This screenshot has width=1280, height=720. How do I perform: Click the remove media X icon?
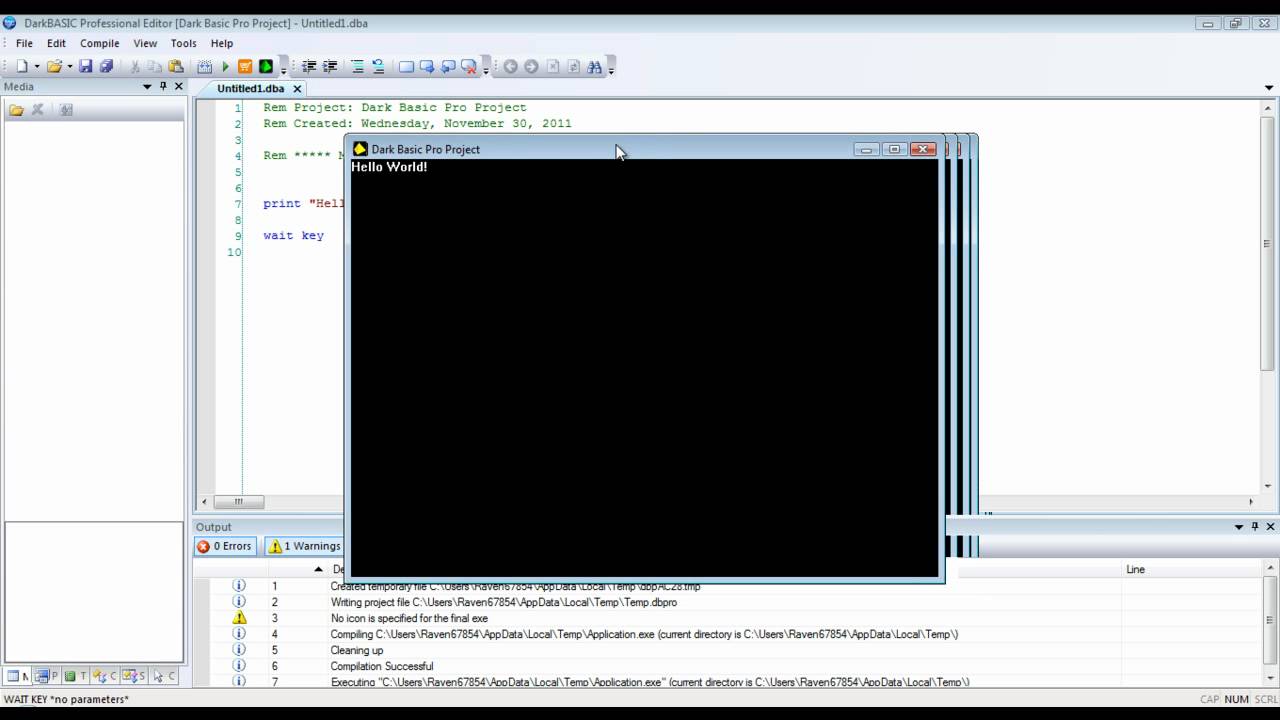38,109
